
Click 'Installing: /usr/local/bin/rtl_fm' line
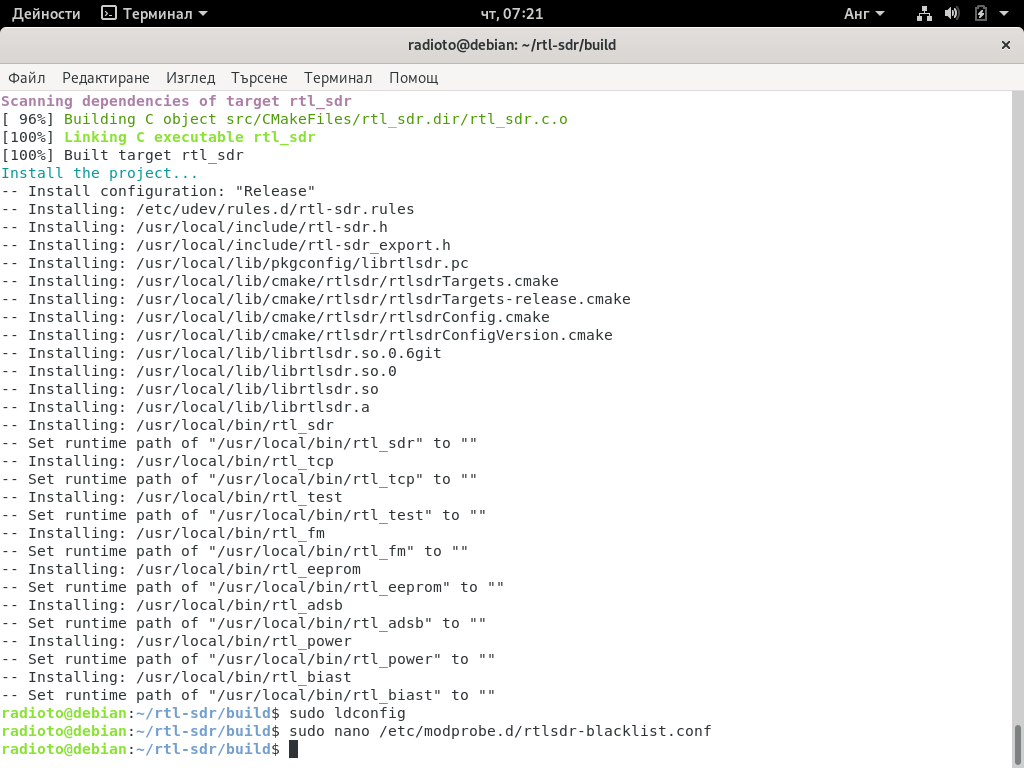point(163,534)
